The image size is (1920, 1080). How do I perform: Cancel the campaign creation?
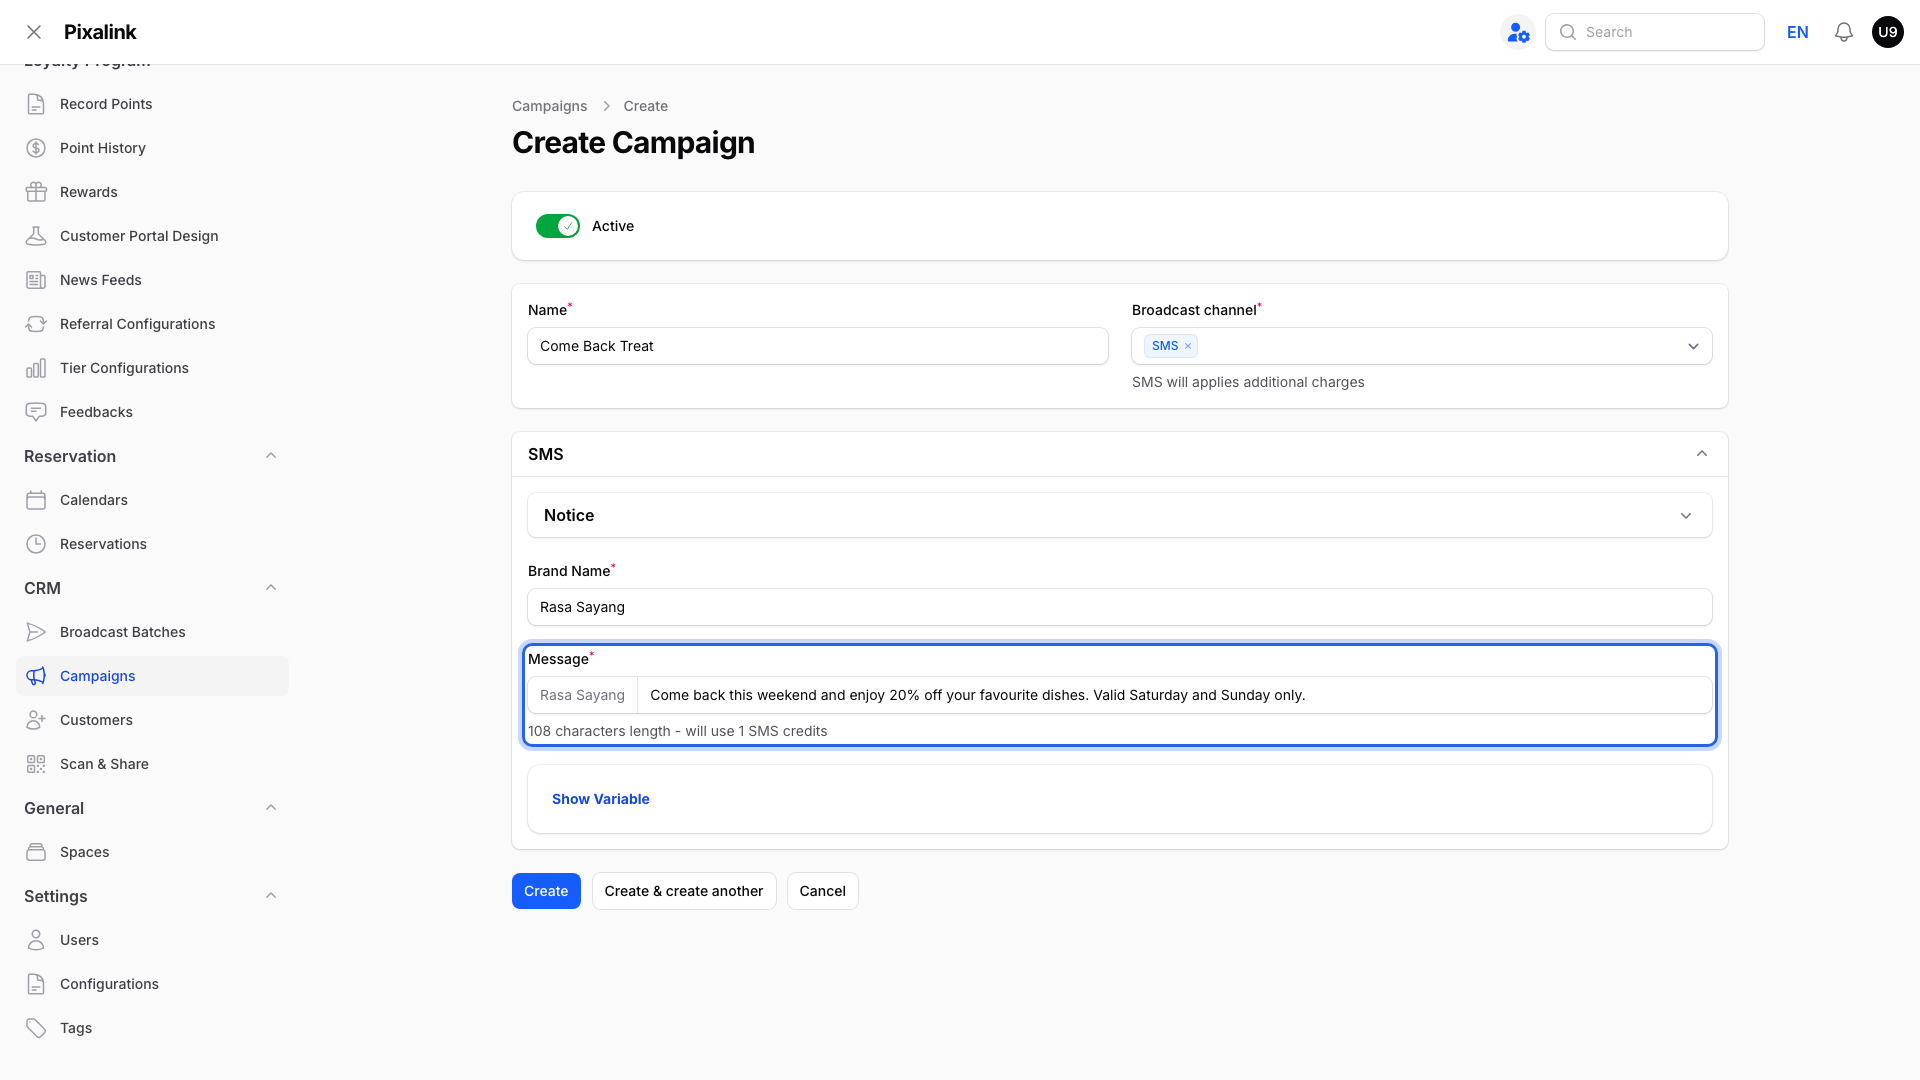823,891
